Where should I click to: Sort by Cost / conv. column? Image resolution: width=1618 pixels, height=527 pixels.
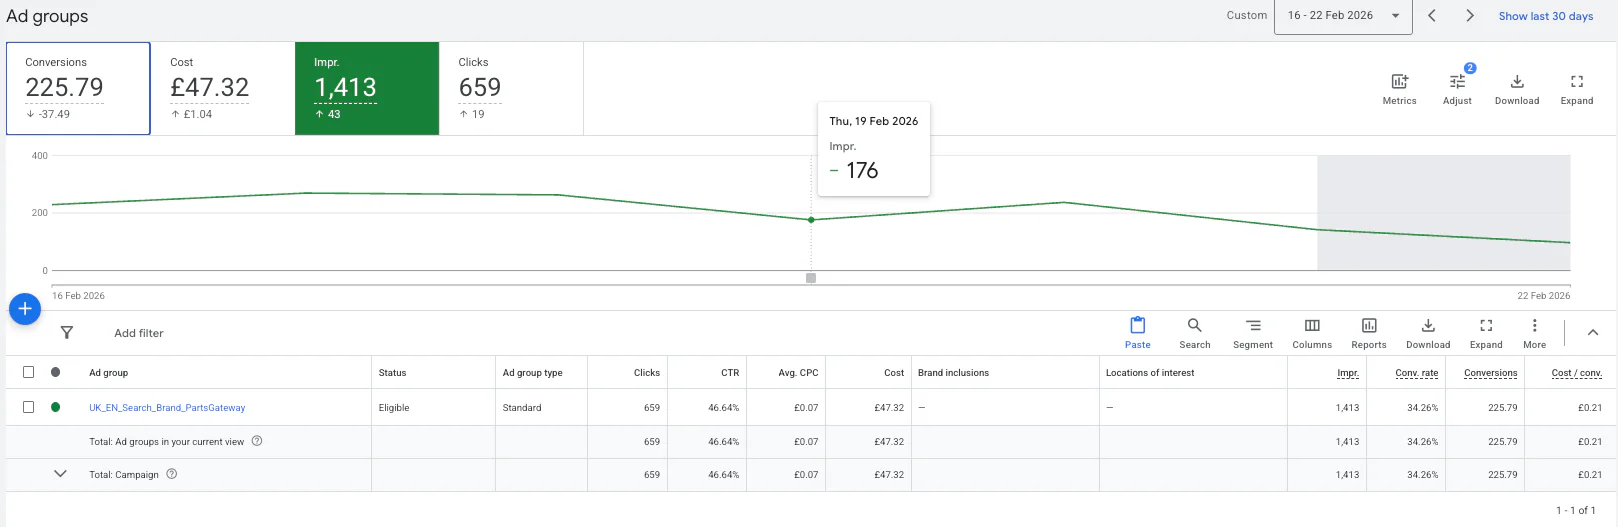[x=1577, y=373]
